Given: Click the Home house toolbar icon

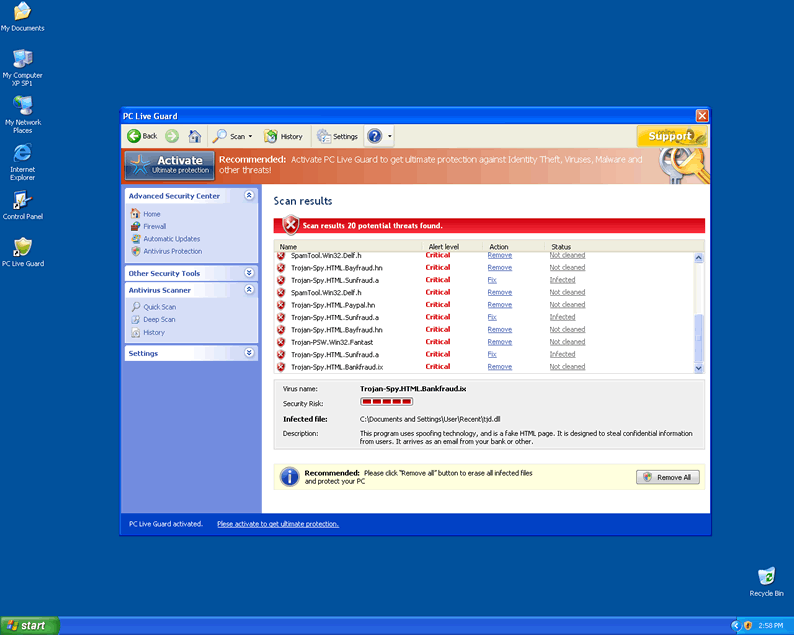Looking at the screenshot, I should pos(195,136).
